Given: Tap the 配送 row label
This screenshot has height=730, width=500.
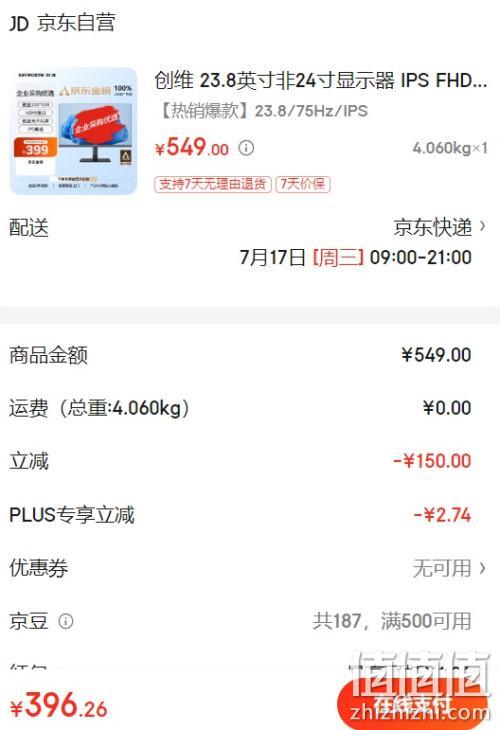Looking at the screenshot, I should 29,228.
